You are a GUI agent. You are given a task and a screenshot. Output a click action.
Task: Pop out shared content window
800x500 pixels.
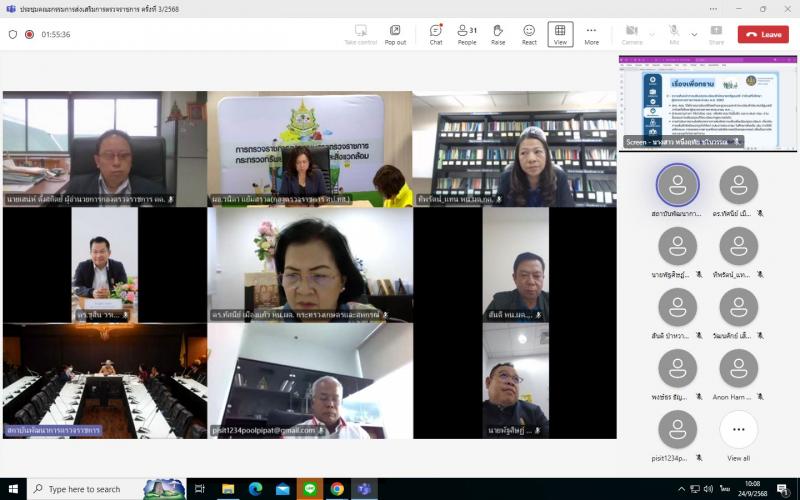395,35
